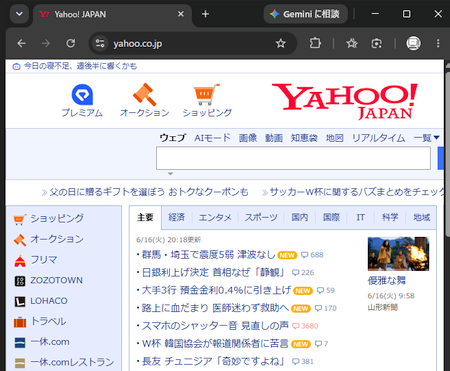Bookmark this page with star in address bar
The width and height of the screenshot is (450, 371).
(x=281, y=43)
